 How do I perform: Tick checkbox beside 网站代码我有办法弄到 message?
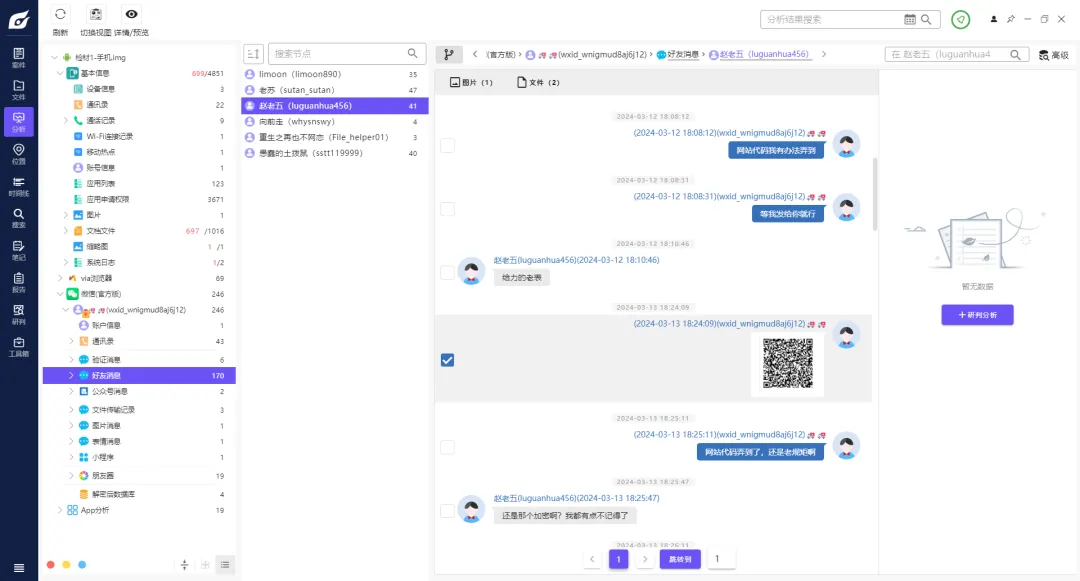point(447,145)
